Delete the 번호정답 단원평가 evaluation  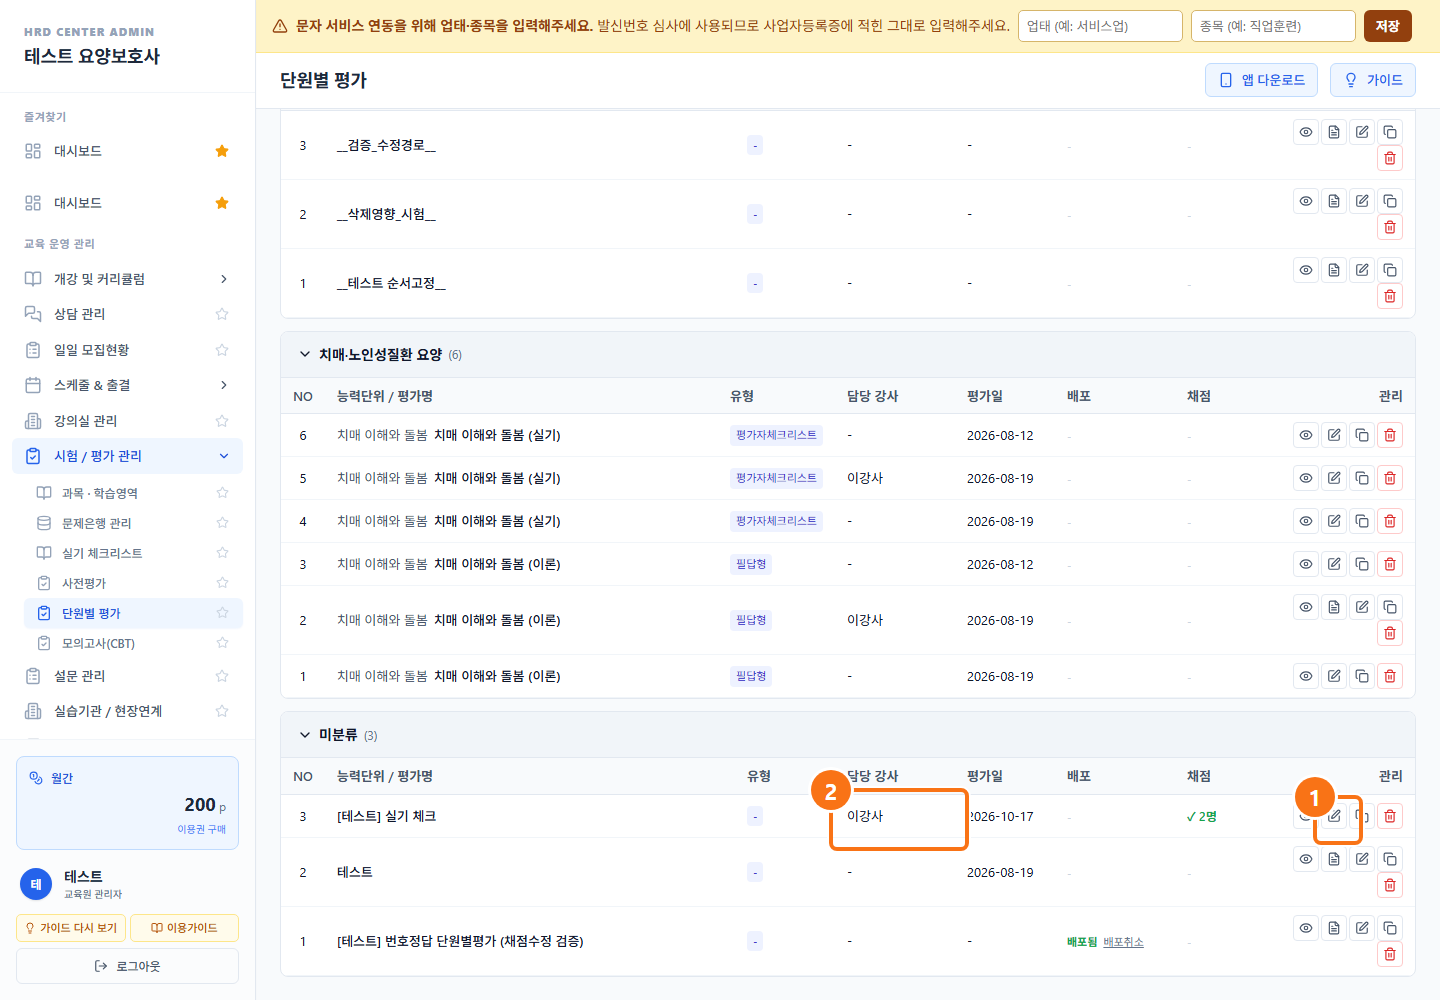tap(1390, 954)
